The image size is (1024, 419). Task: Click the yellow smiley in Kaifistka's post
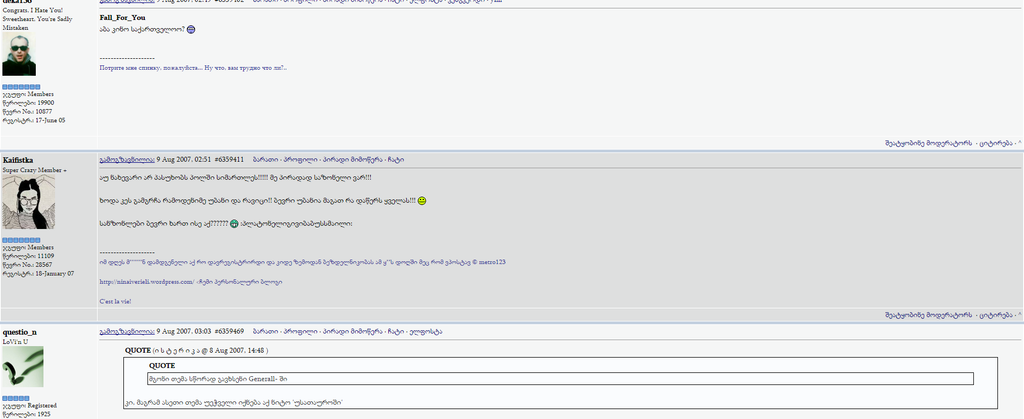pyautogui.click(x=422, y=201)
